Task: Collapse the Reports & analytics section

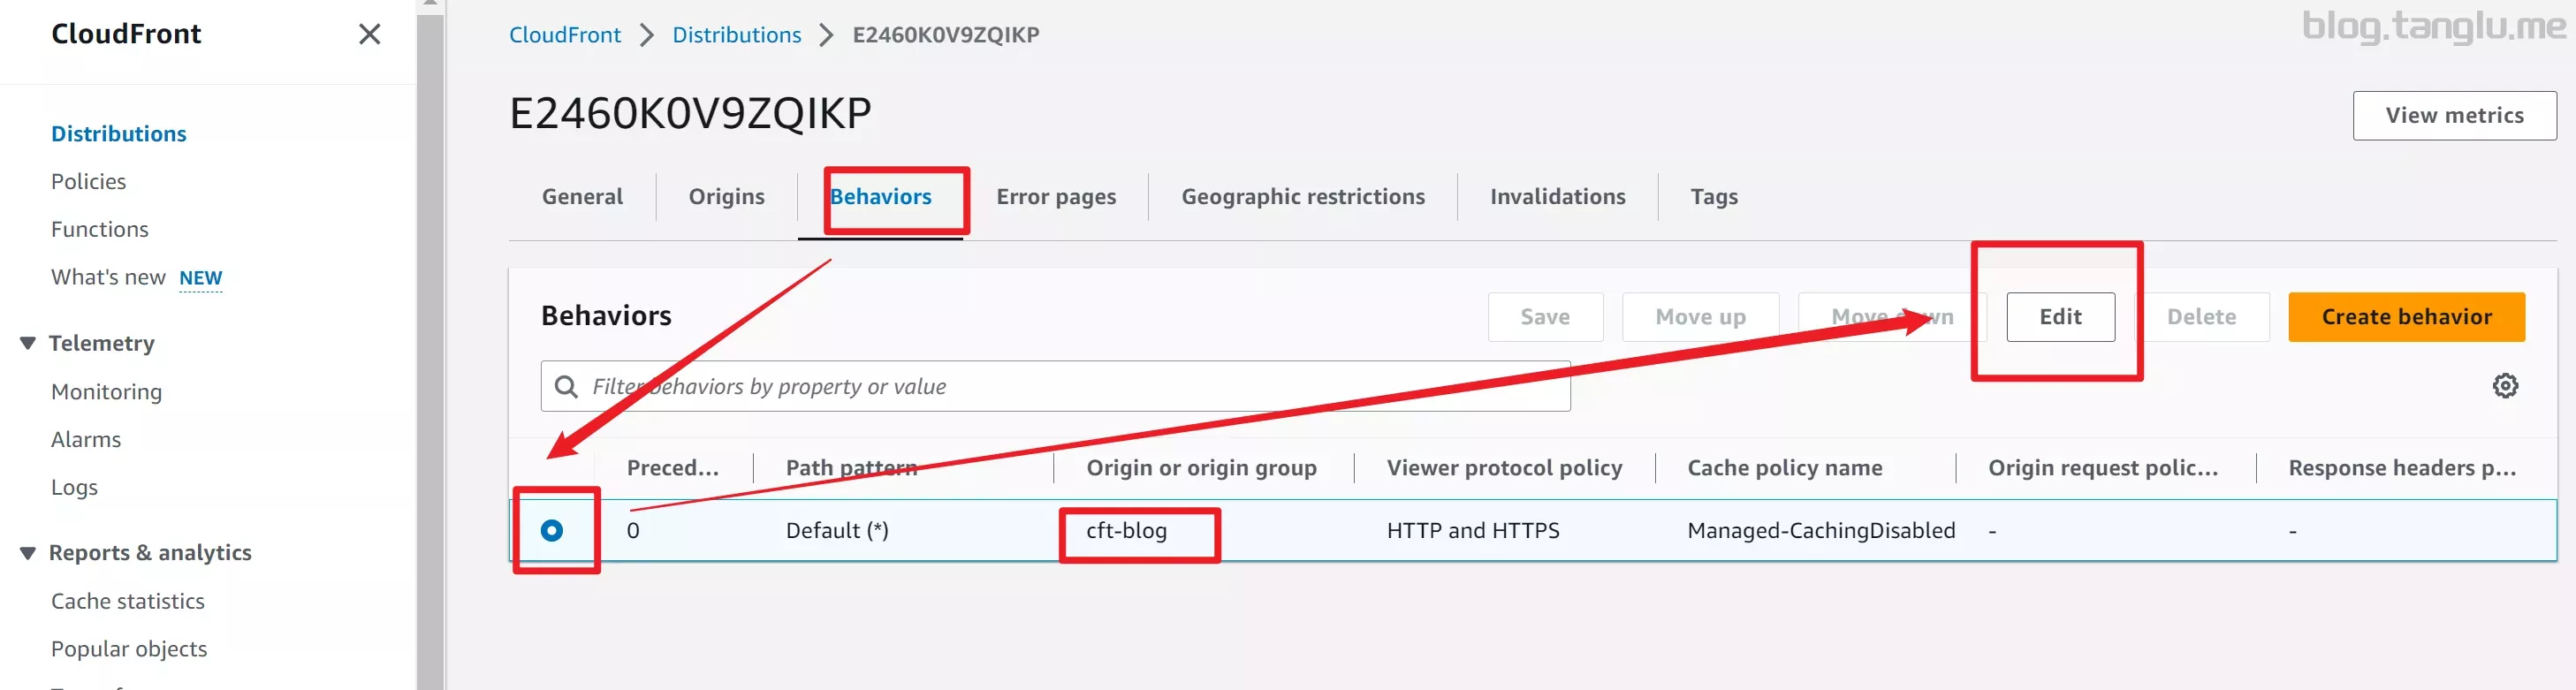Action: point(28,553)
